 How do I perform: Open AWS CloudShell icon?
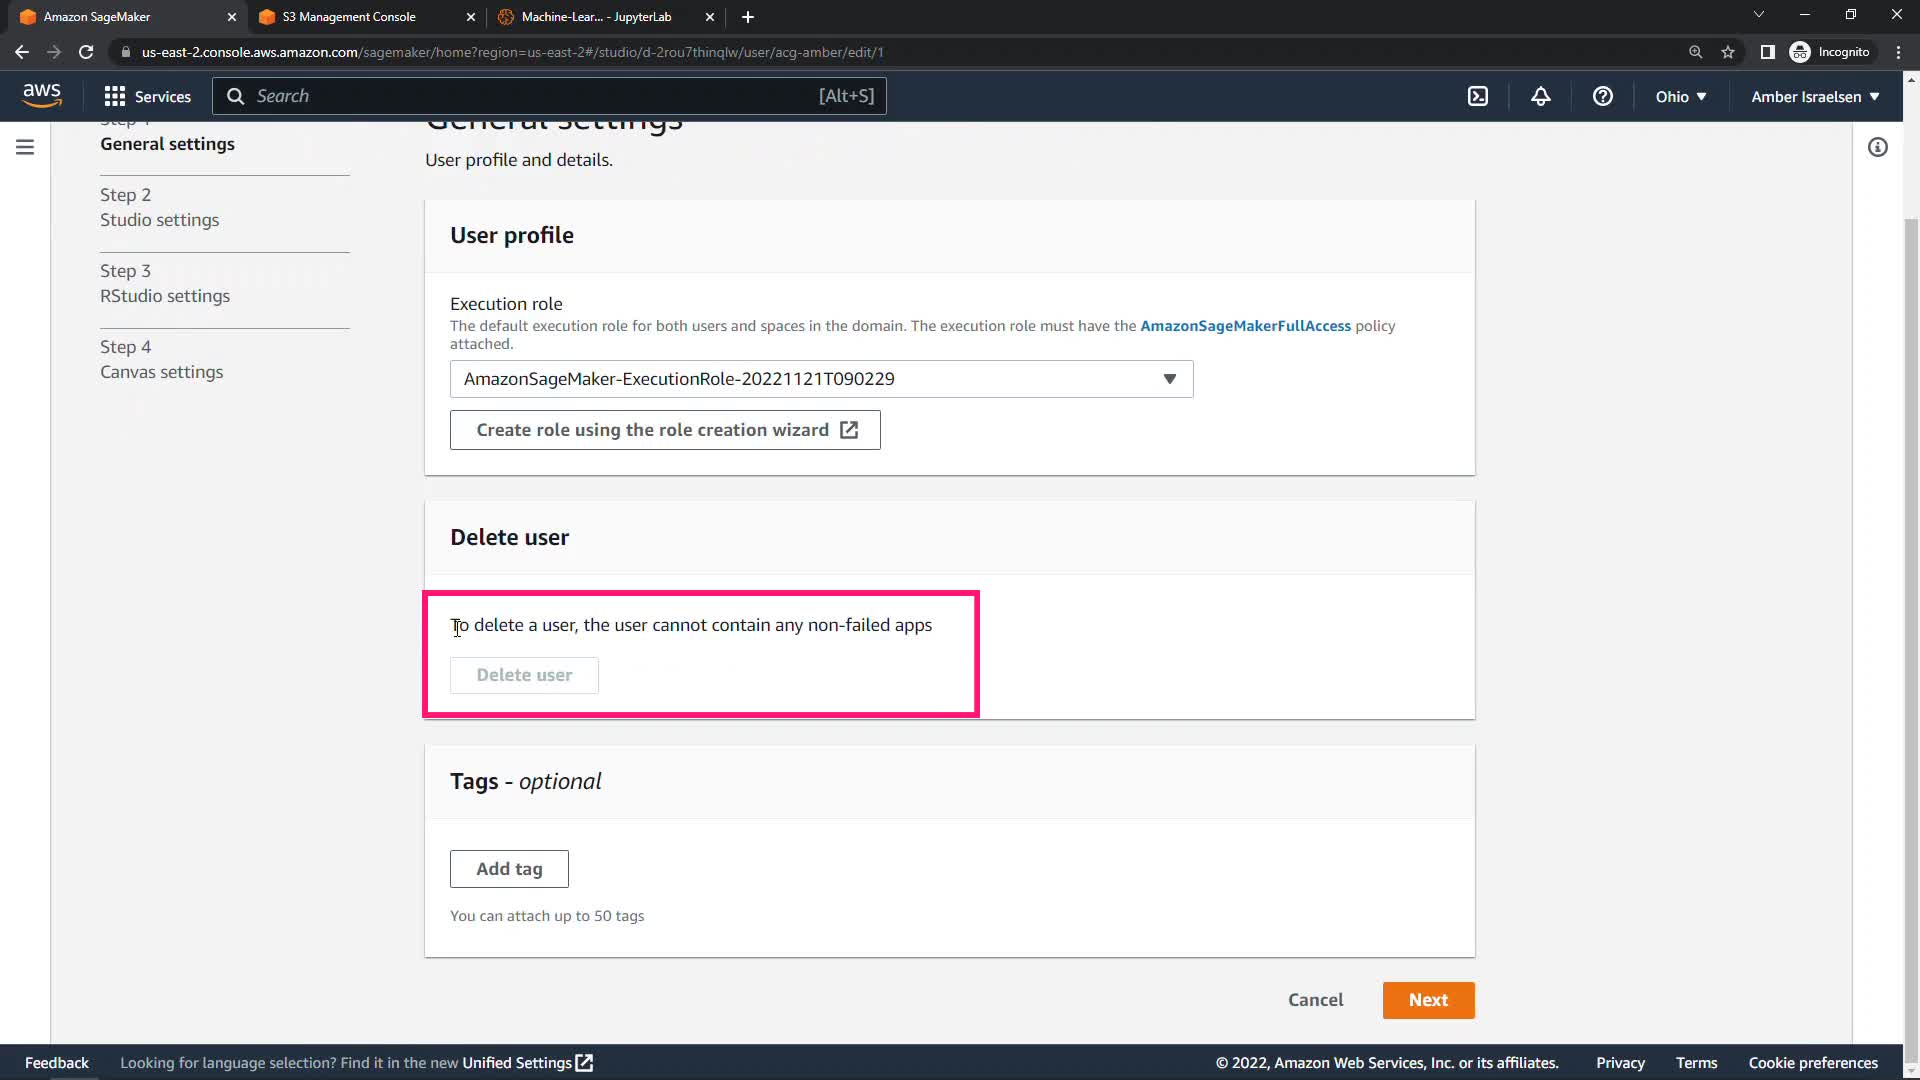pos(1477,96)
